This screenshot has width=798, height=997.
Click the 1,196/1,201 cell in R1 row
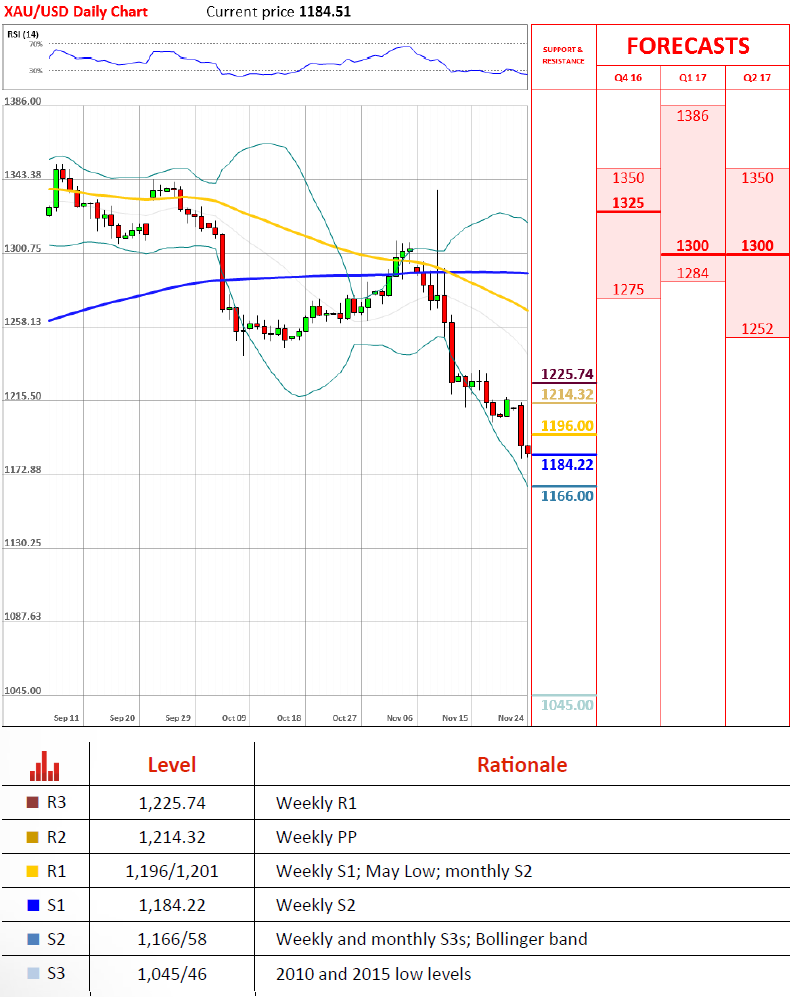tap(172, 871)
